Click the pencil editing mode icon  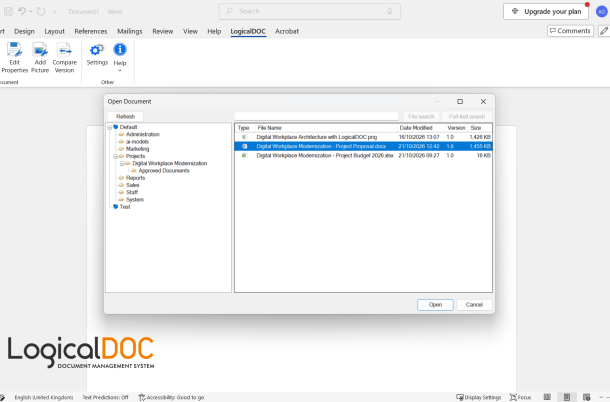click(604, 31)
